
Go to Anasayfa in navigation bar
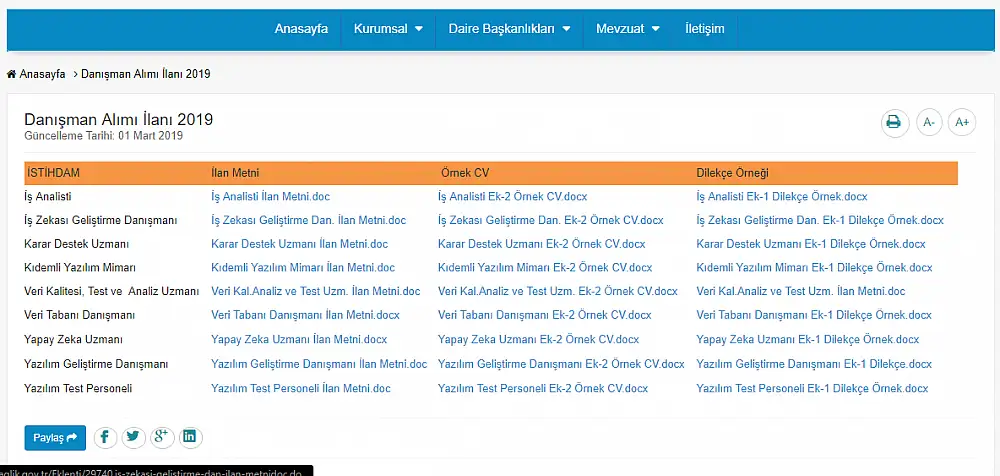pyautogui.click(x=301, y=29)
